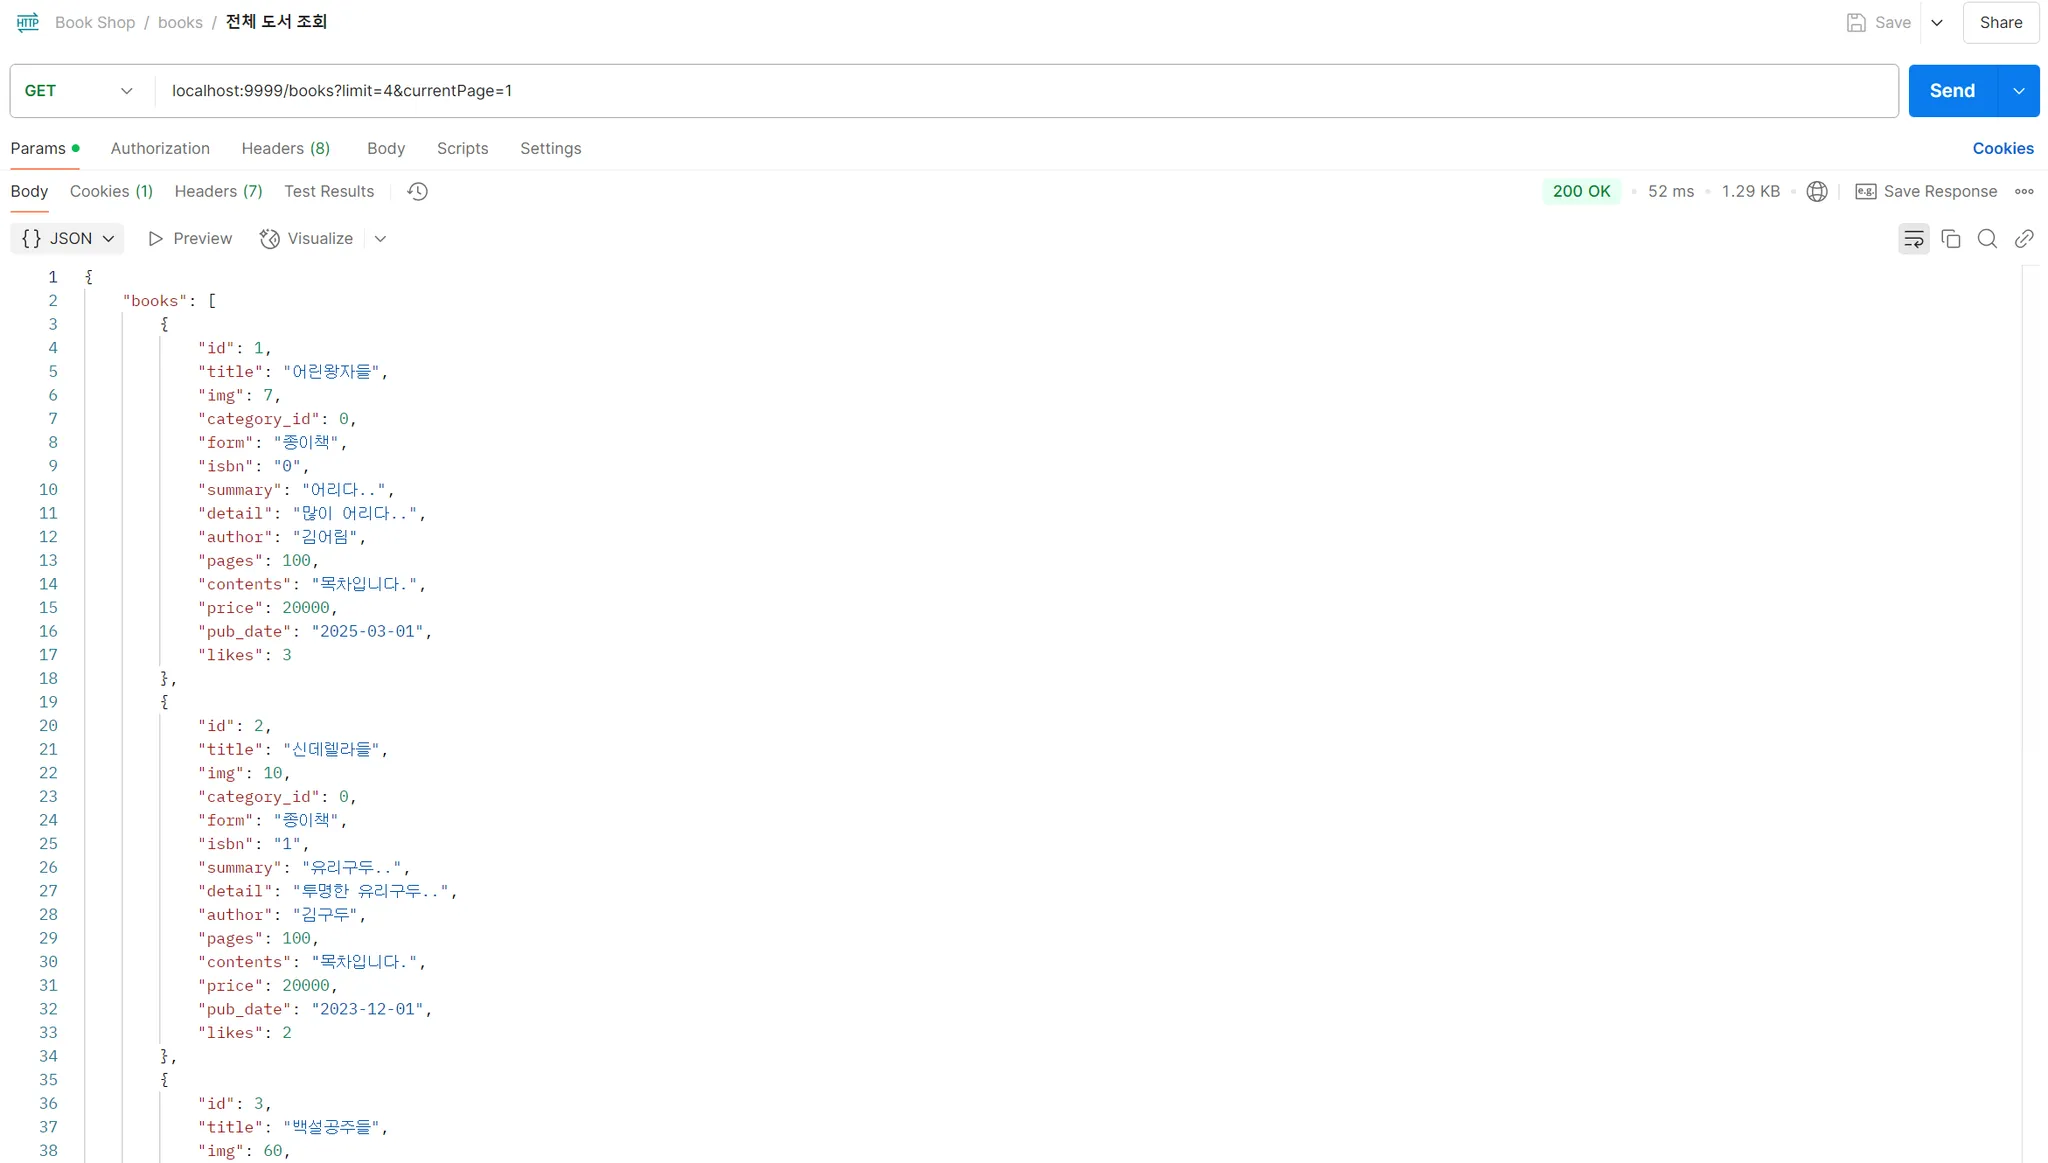Click the HTTP badge in the breadcrumb

pos(27,21)
